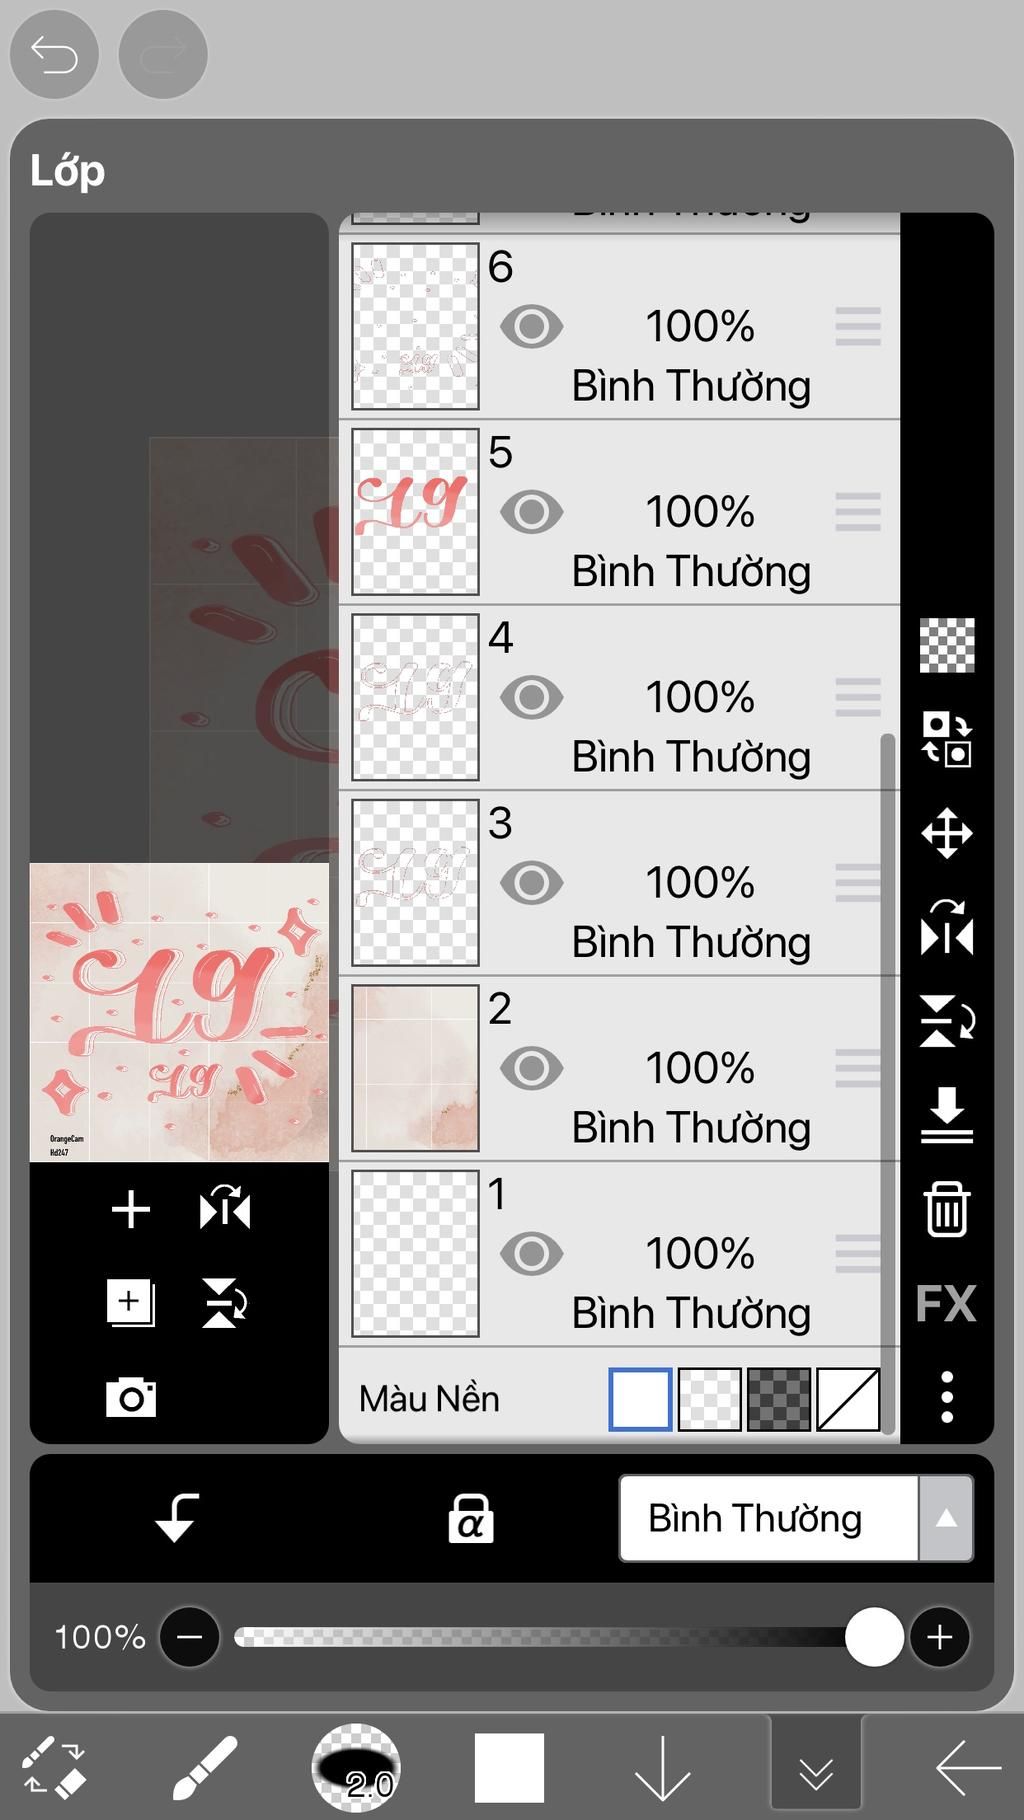
Task: Increase opacity with the plus button
Action: (x=939, y=1637)
